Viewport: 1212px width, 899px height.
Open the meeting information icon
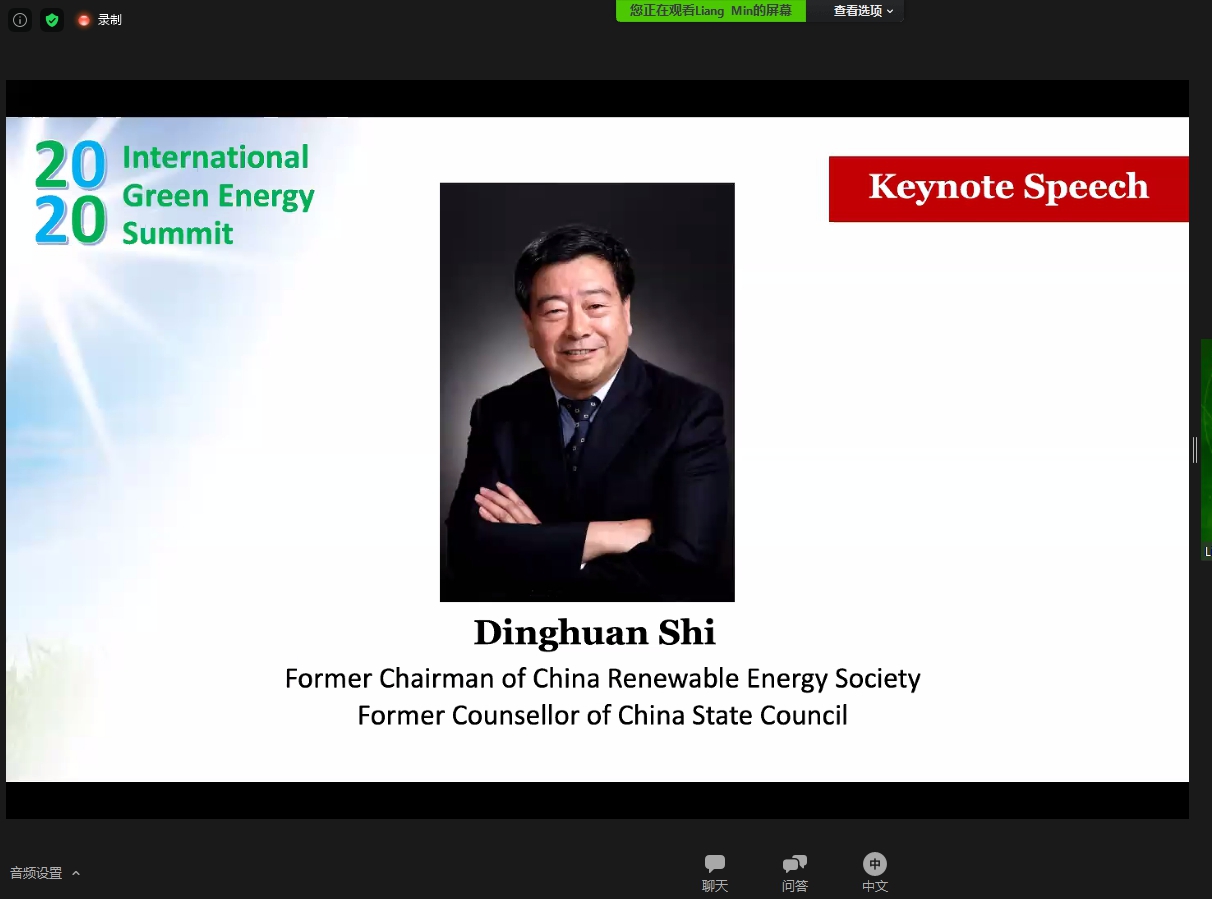(20, 20)
